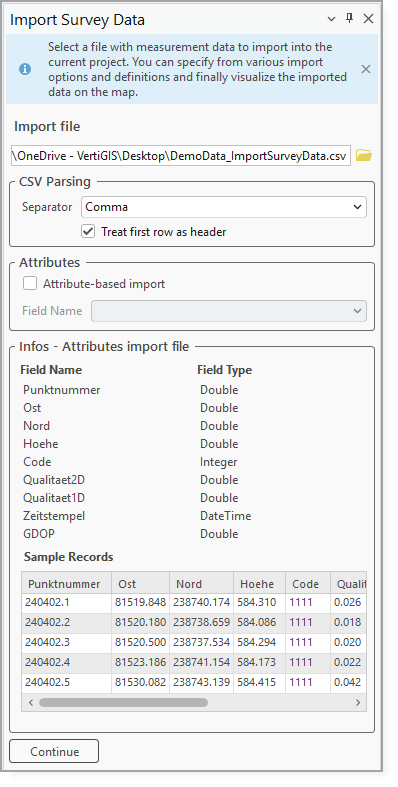
Task: Click the Nord value 238741.154
Action: [x=202, y=663]
